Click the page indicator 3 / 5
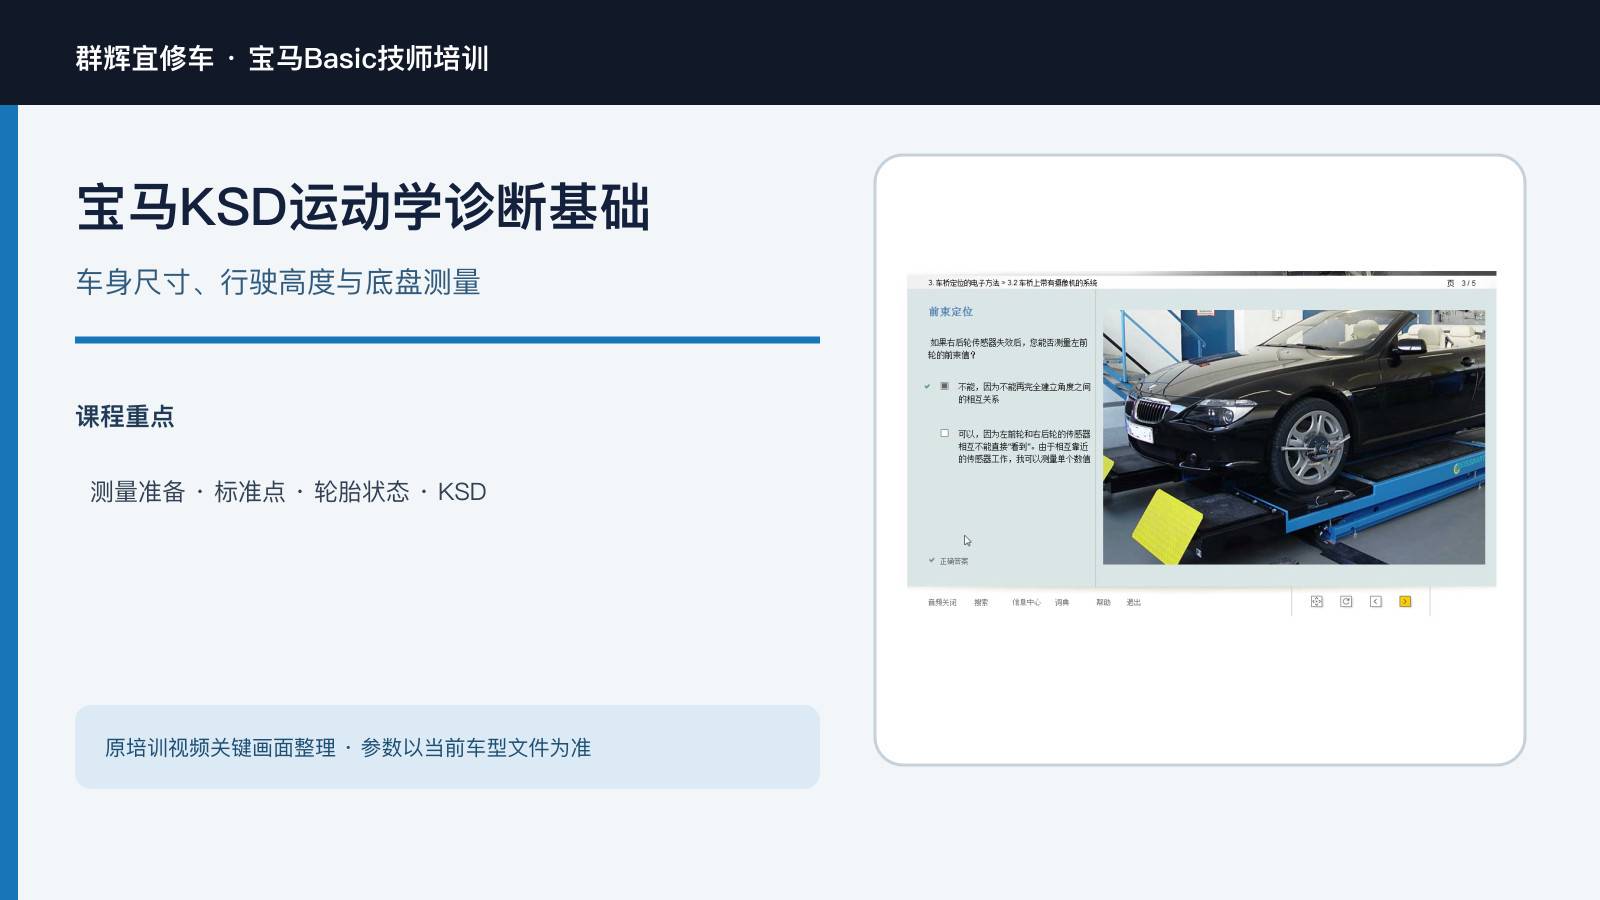1600x900 pixels. tap(1468, 283)
